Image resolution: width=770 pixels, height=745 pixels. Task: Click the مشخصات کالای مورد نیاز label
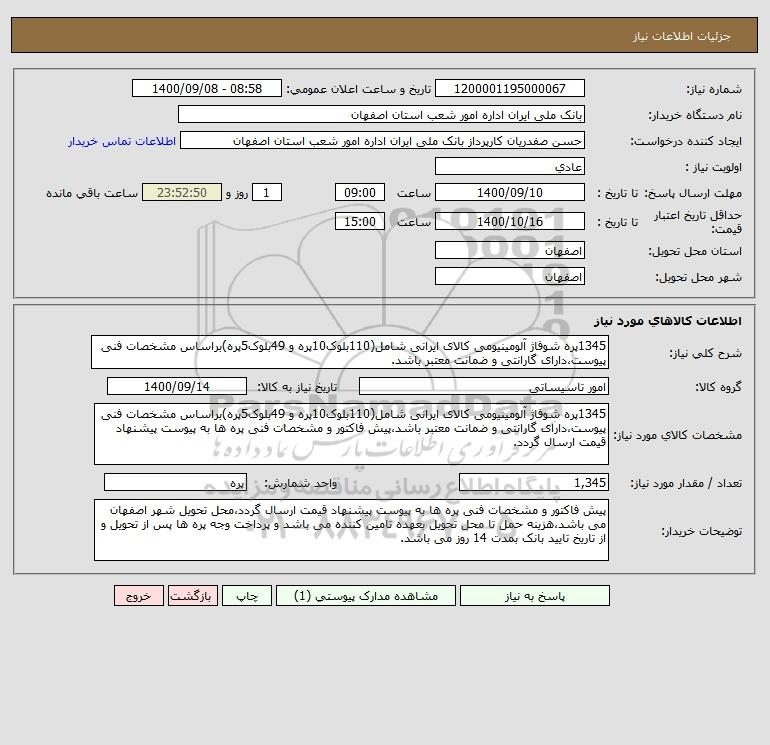coord(678,435)
